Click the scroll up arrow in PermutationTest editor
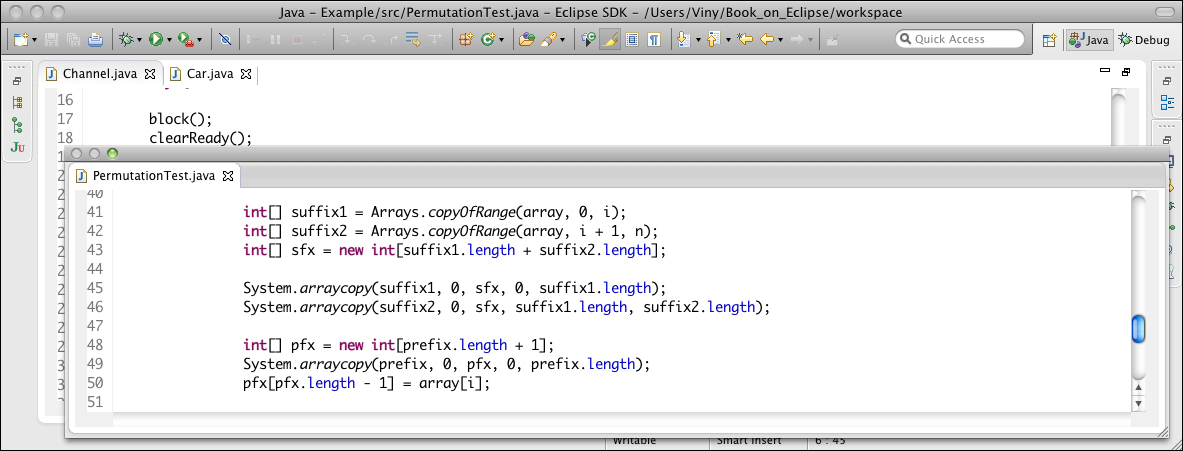 pyautogui.click(x=1138, y=388)
